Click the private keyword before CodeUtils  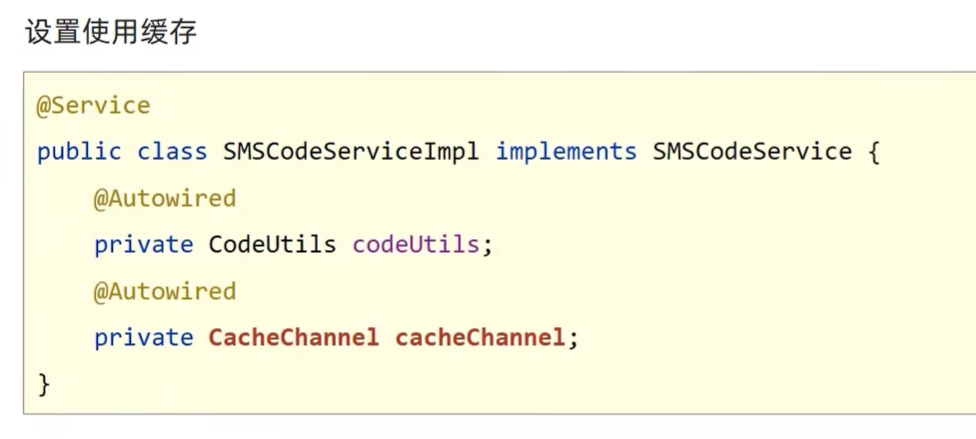(143, 245)
